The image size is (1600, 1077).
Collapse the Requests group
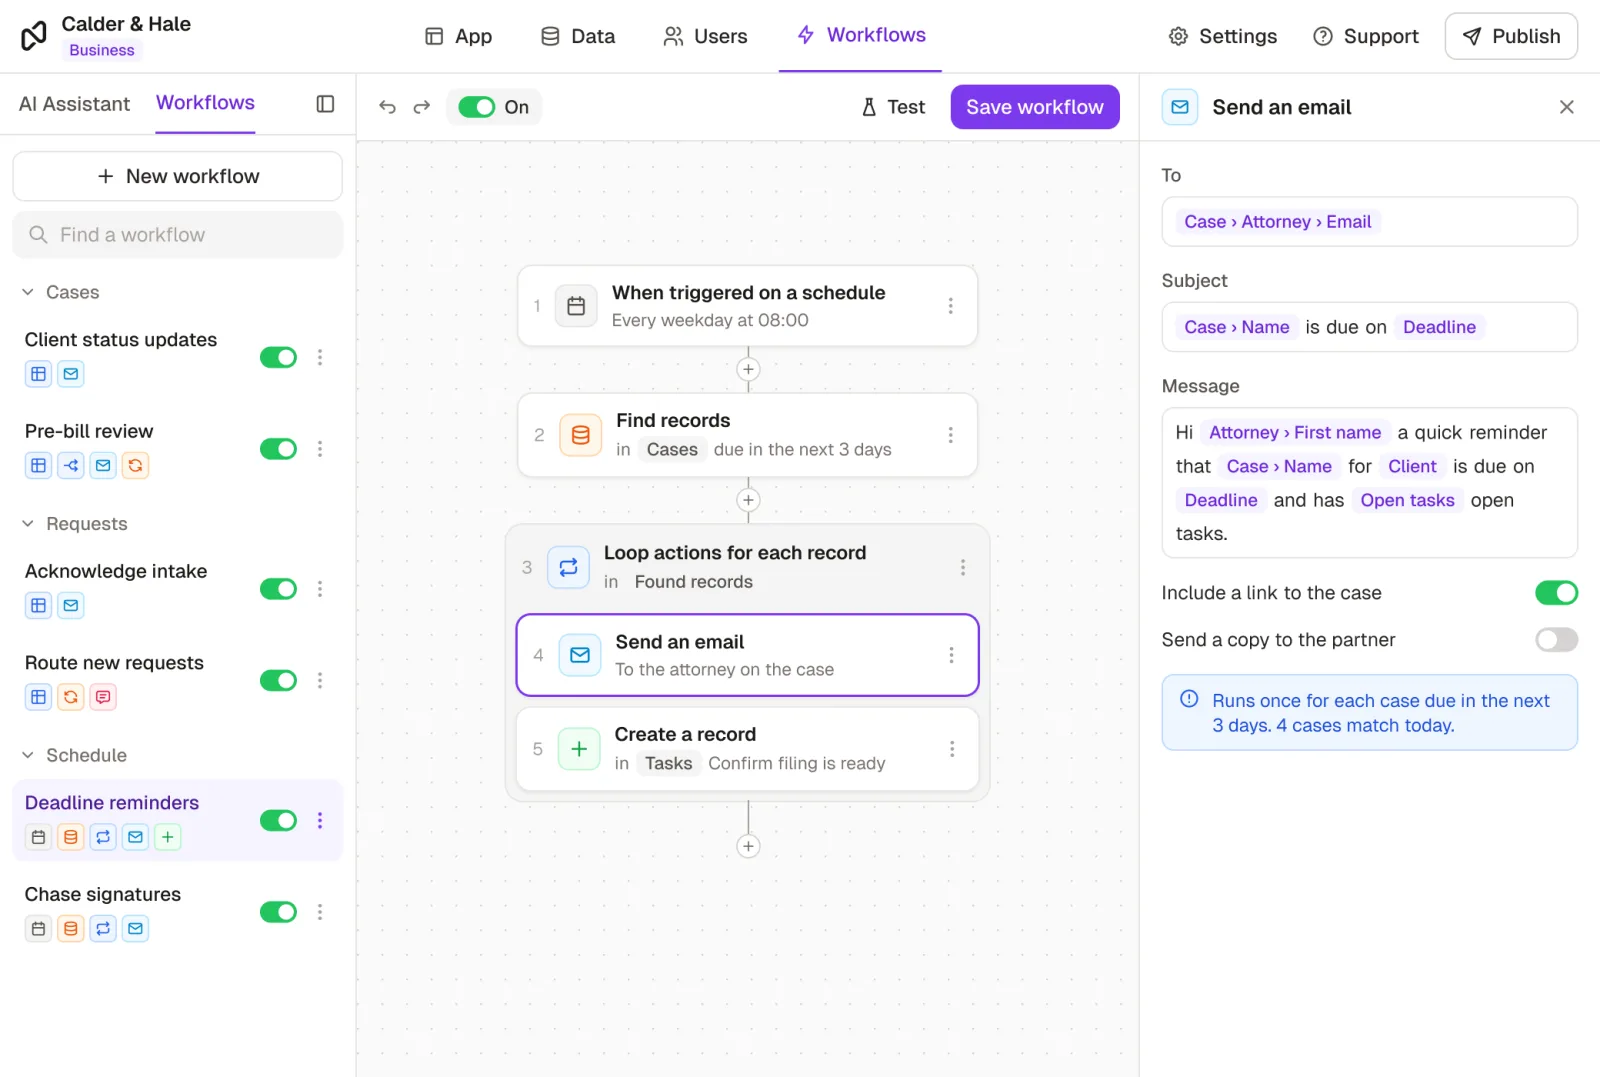[x=28, y=524]
